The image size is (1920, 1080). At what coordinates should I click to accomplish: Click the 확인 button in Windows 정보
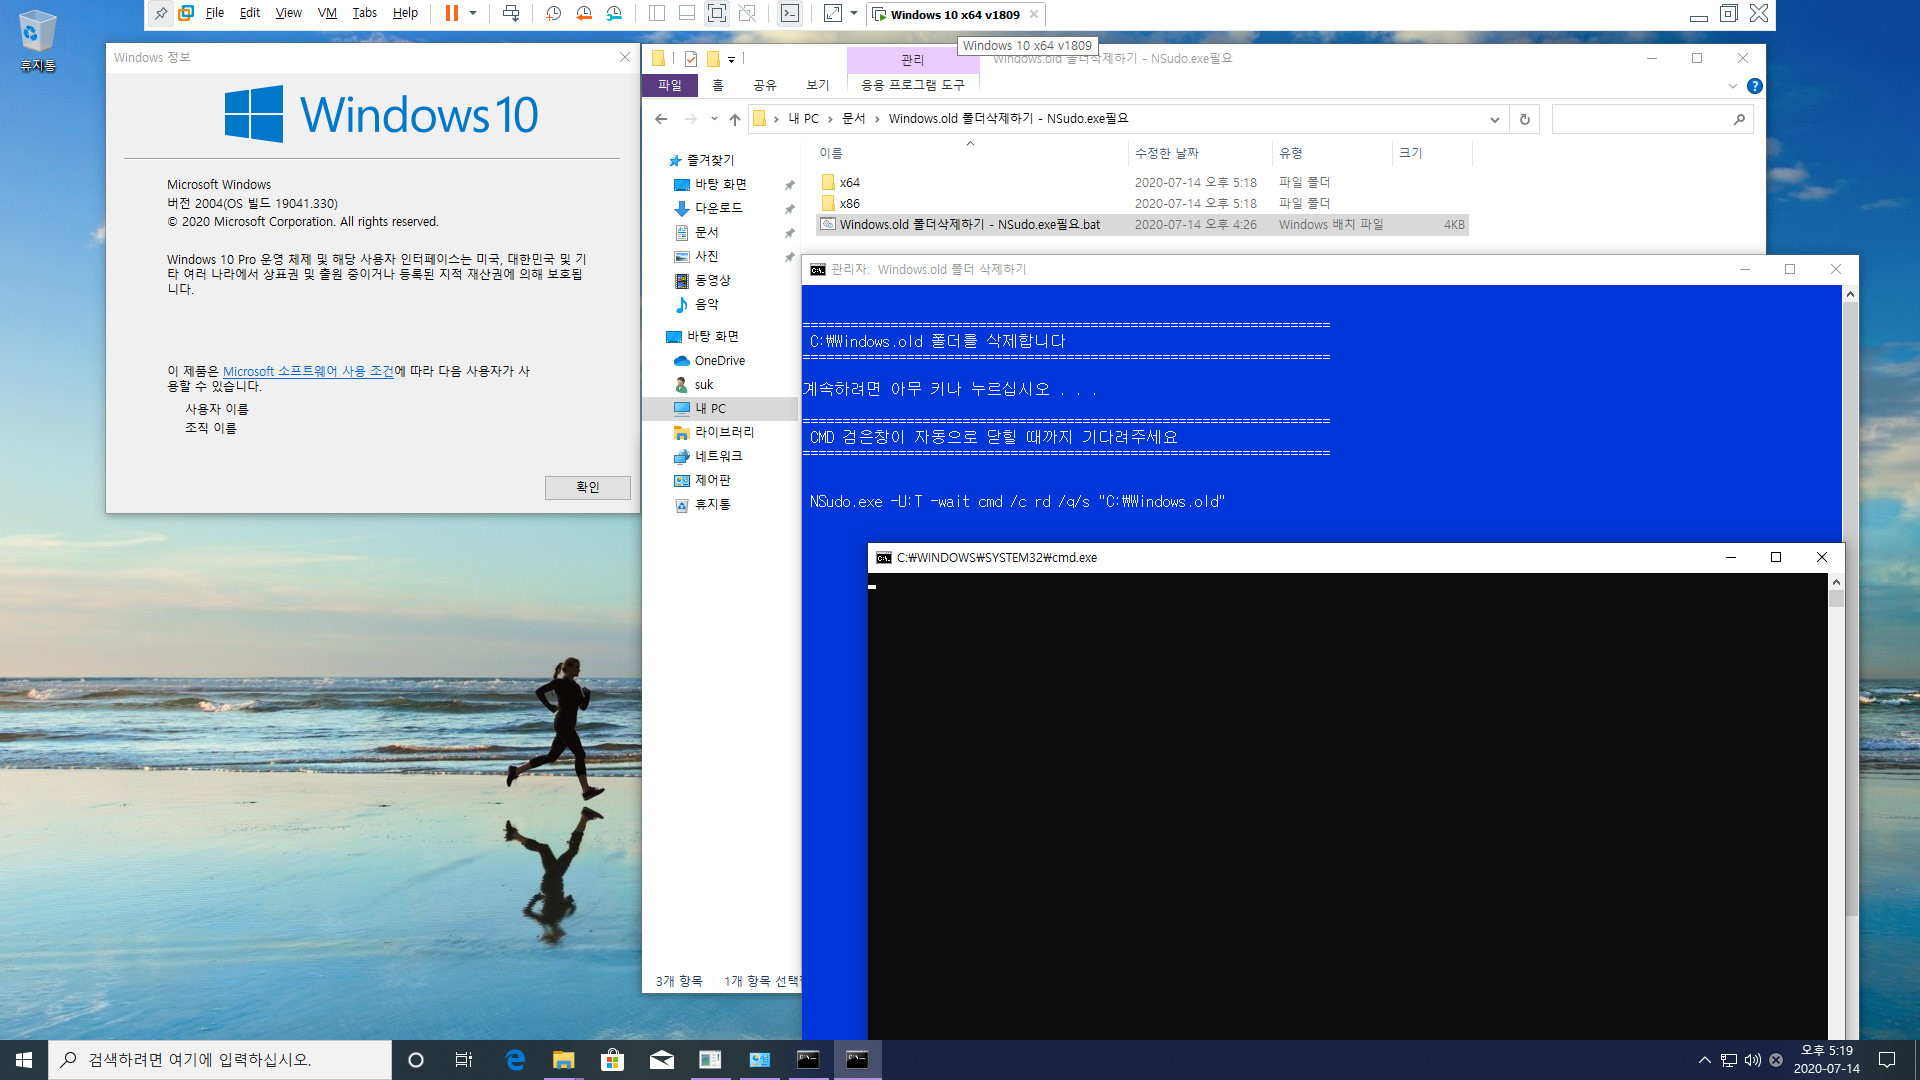(x=587, y=487)
